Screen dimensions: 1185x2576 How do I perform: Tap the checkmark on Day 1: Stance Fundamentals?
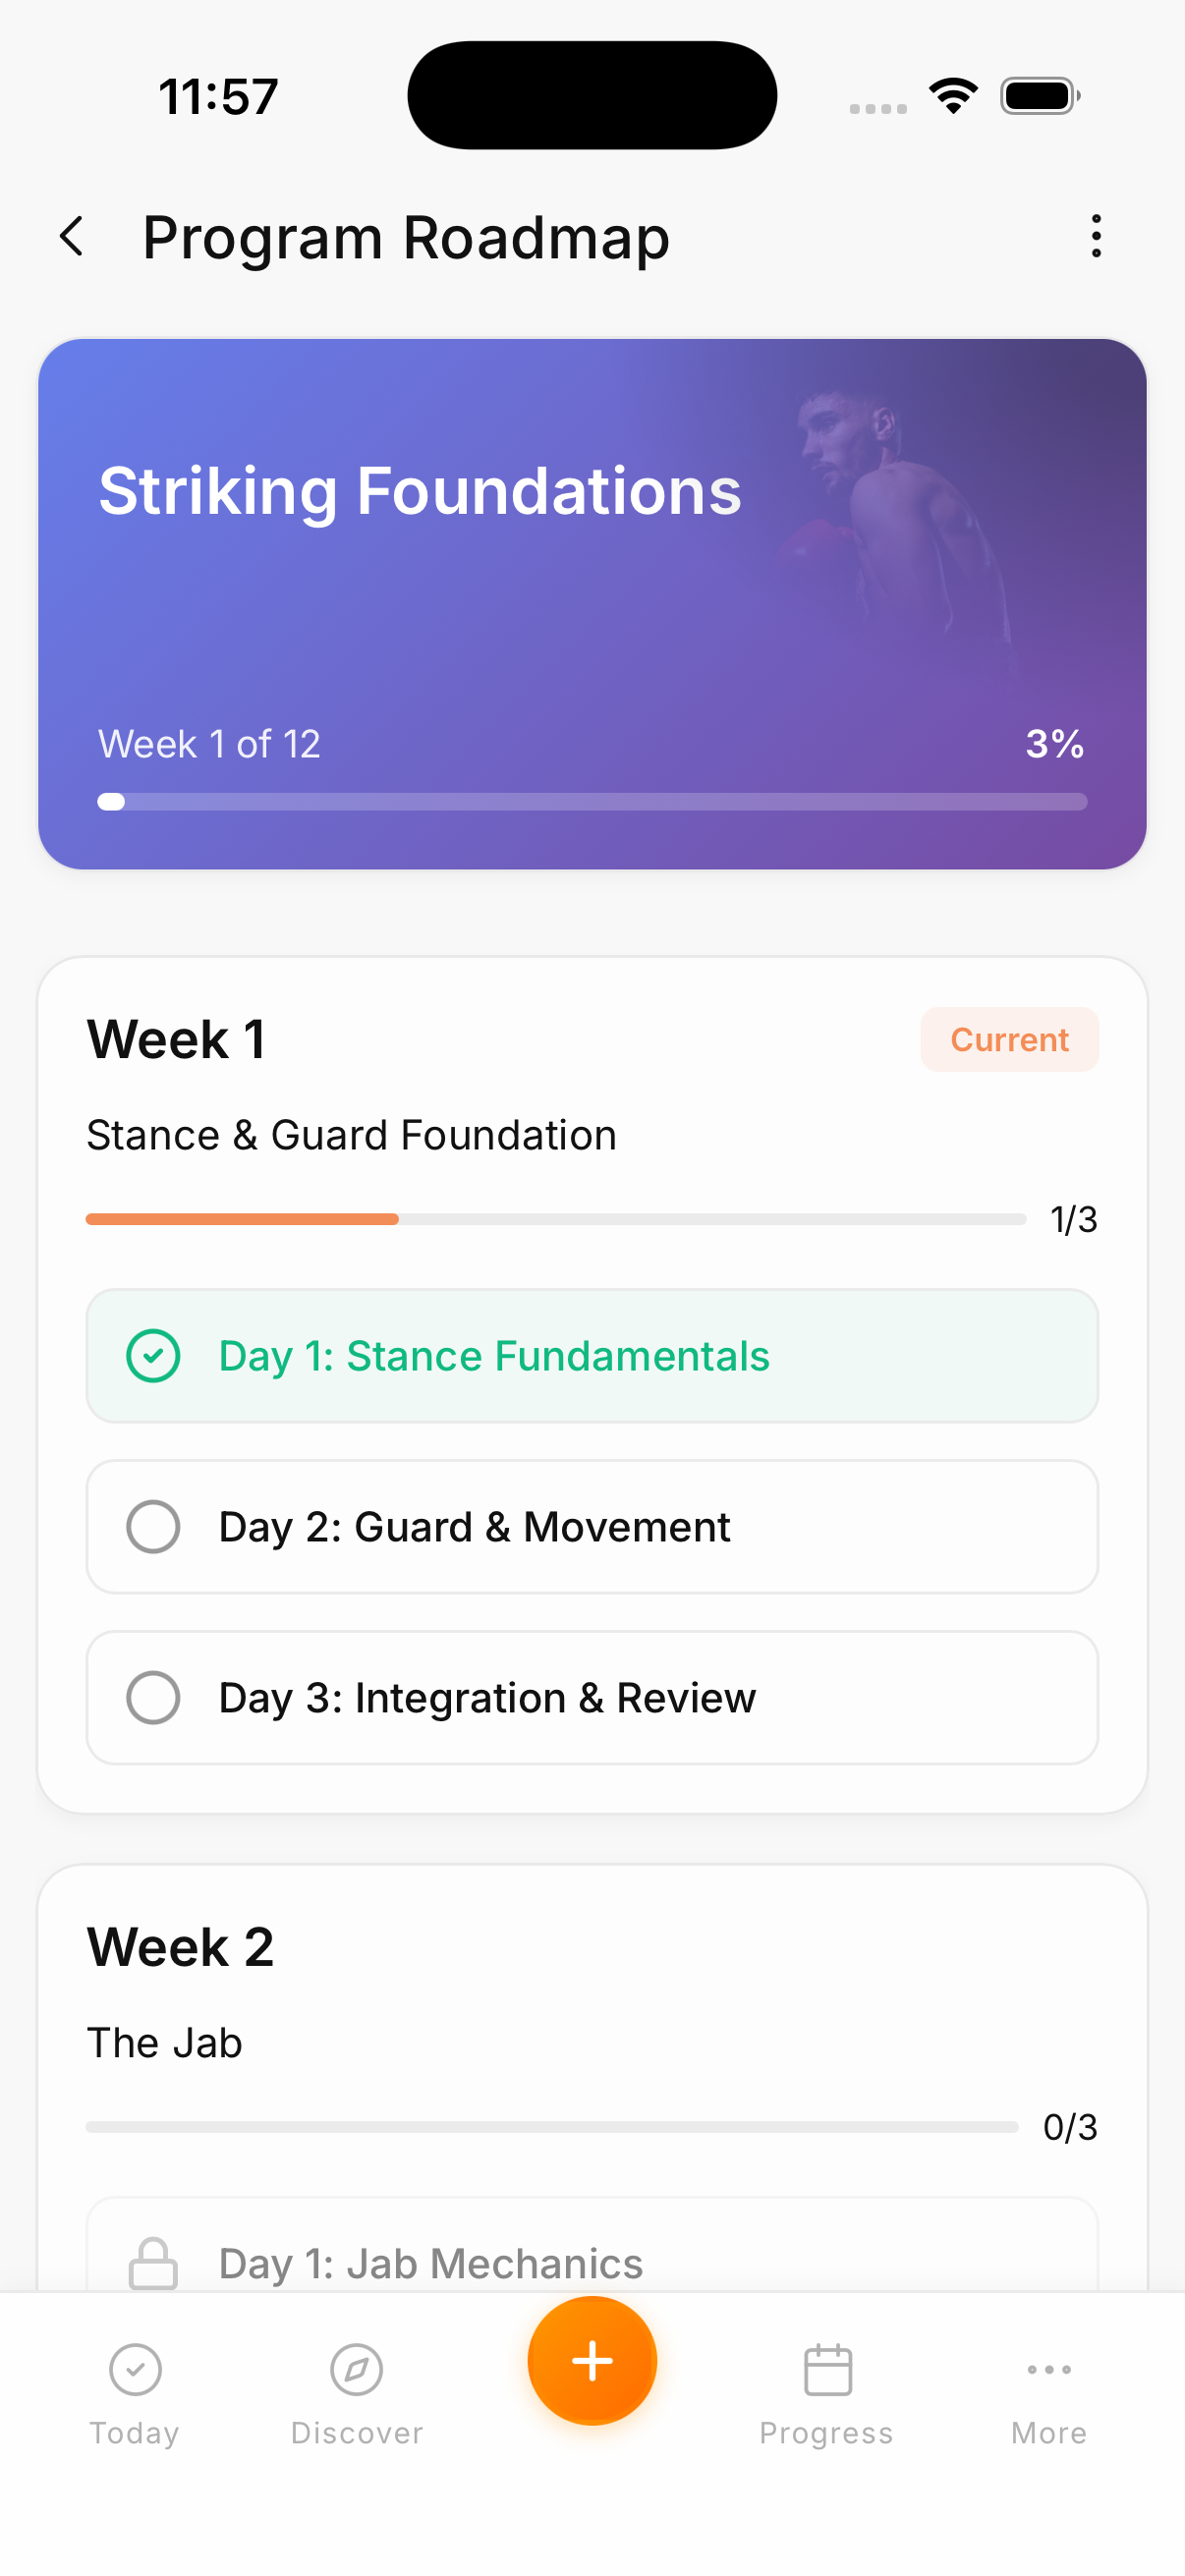coord(153,1356)
